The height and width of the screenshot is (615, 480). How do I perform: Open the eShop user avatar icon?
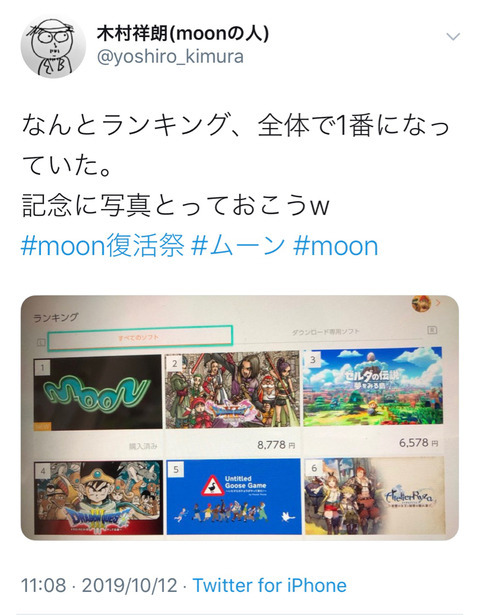pyautogui.click(x=421, y=304)
